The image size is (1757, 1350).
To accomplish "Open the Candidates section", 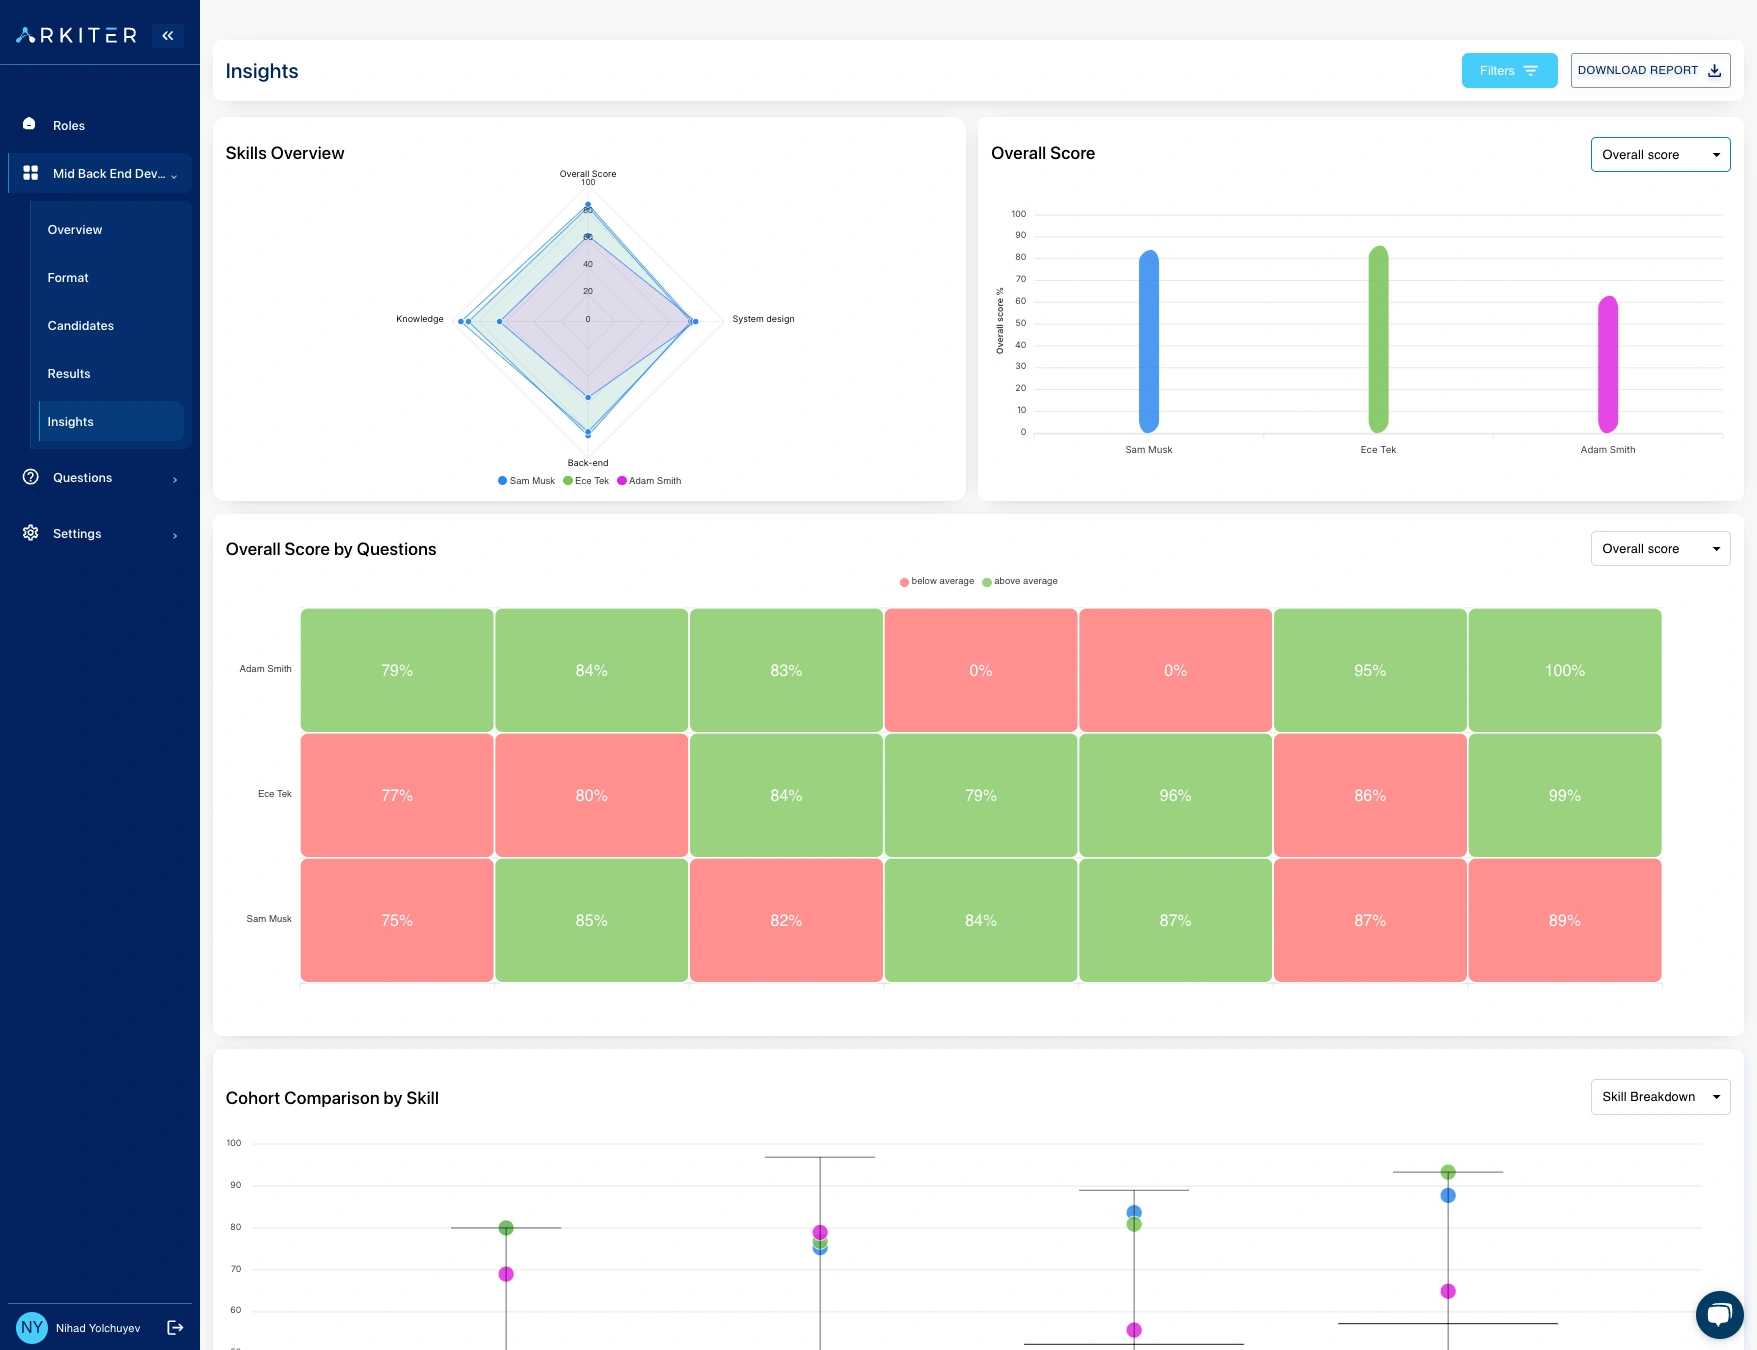I will [x=81, y=326].
